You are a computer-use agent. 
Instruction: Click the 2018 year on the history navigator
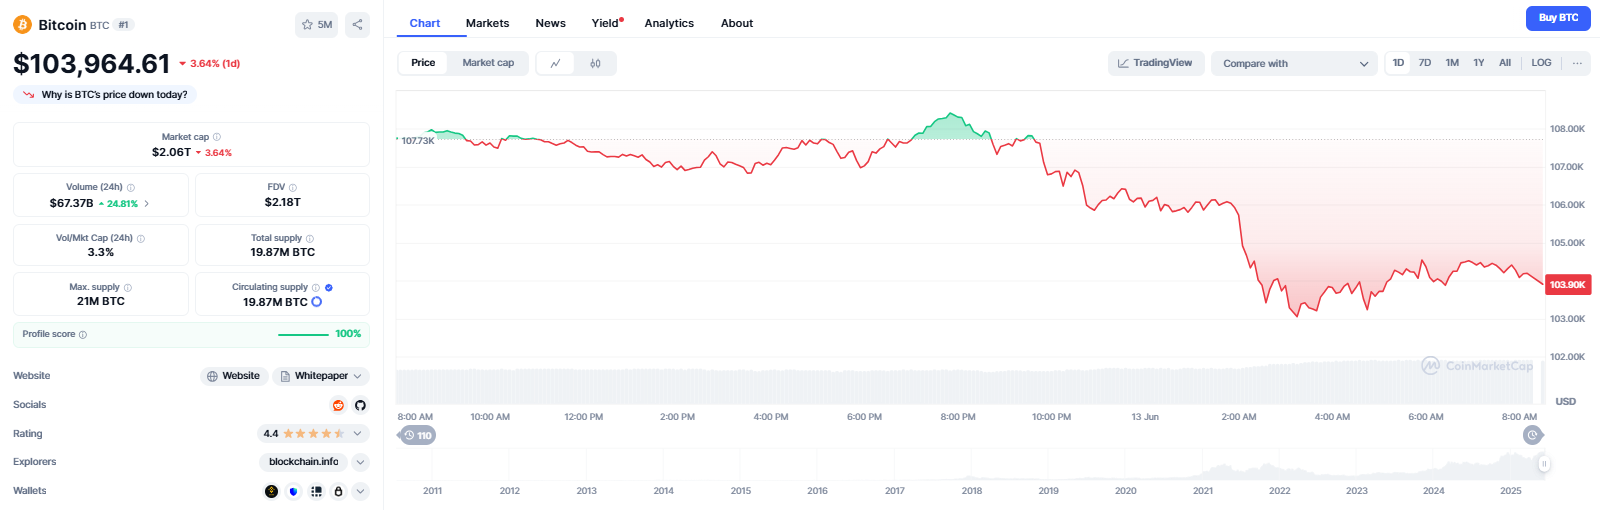click(x=971, y=491)
